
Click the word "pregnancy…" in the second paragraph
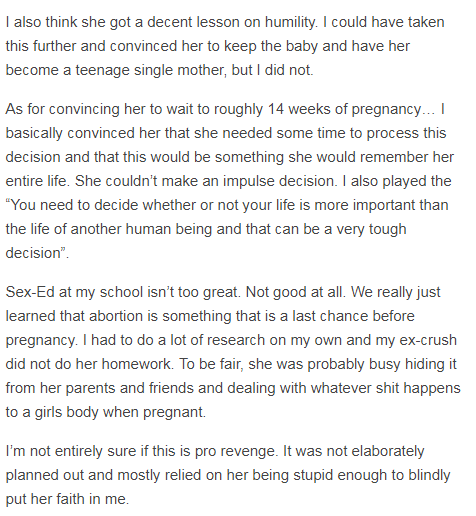pos(393,110)
